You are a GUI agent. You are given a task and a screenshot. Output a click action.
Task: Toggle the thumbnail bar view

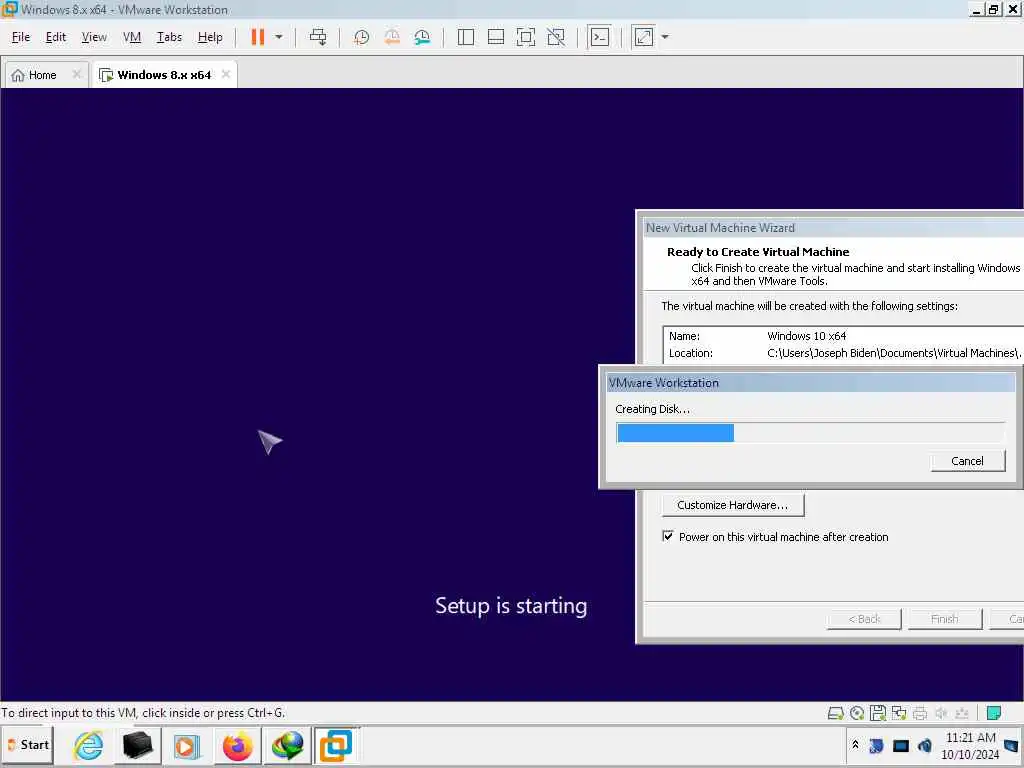(x=496, y=37)
